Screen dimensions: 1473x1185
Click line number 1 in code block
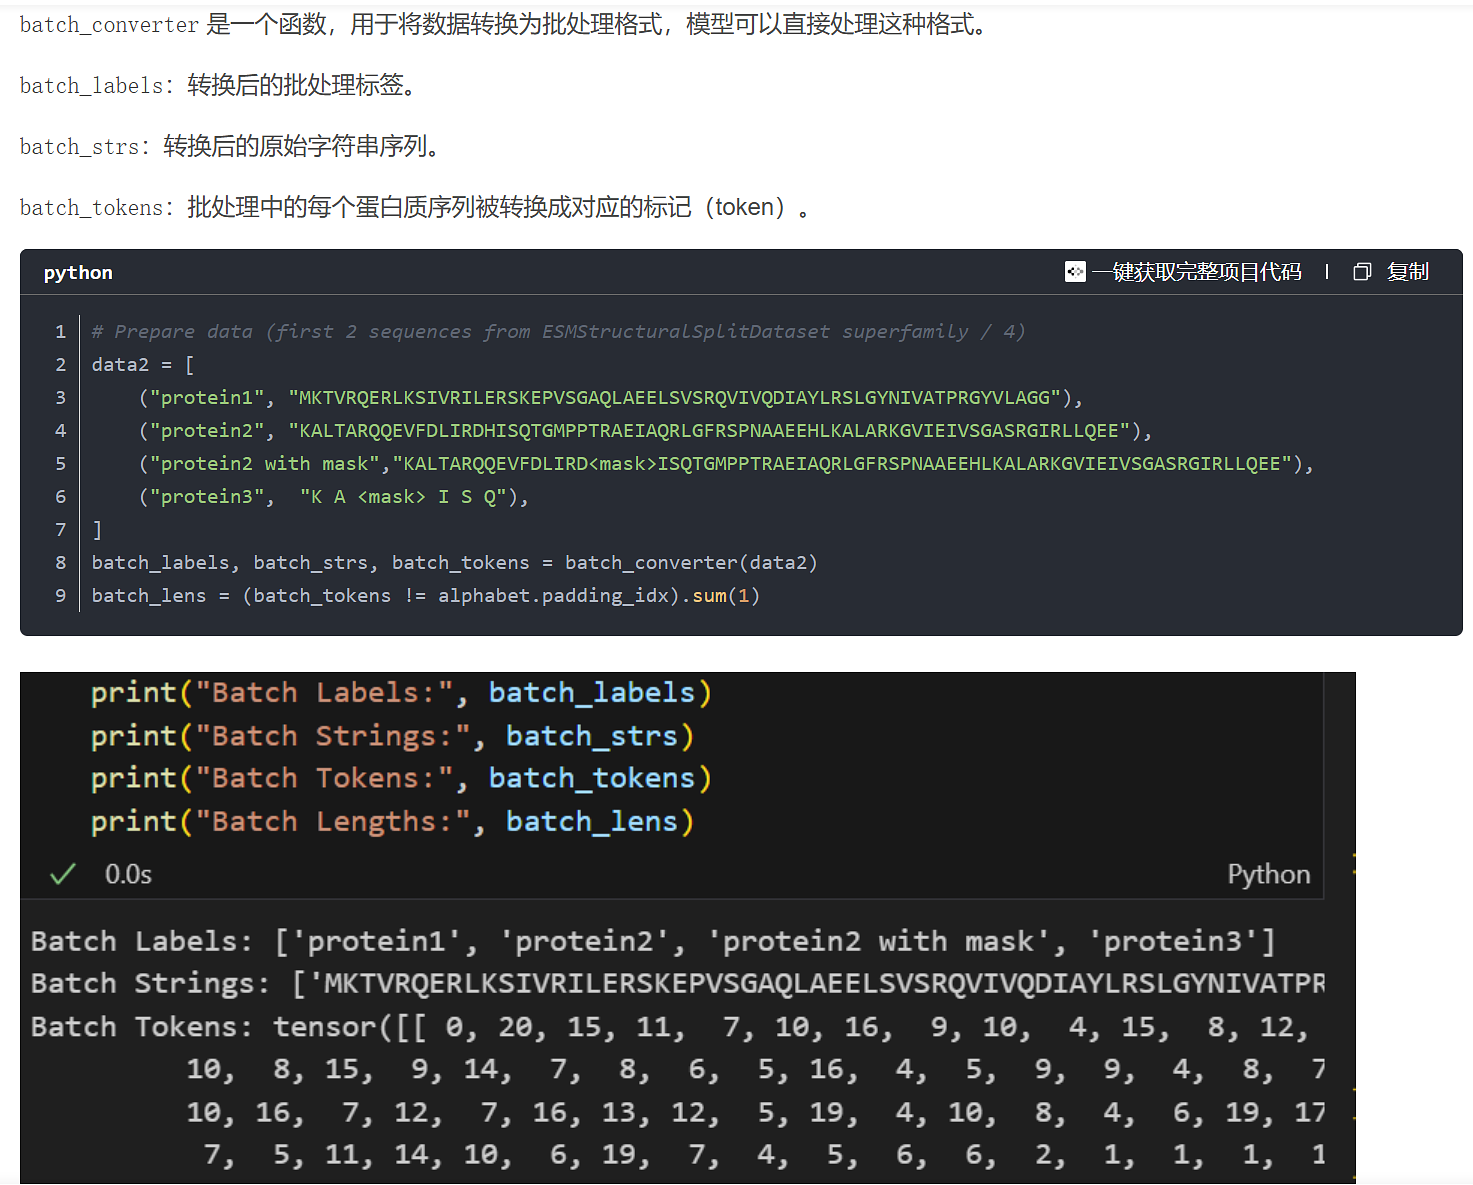[x=61, y=332]
